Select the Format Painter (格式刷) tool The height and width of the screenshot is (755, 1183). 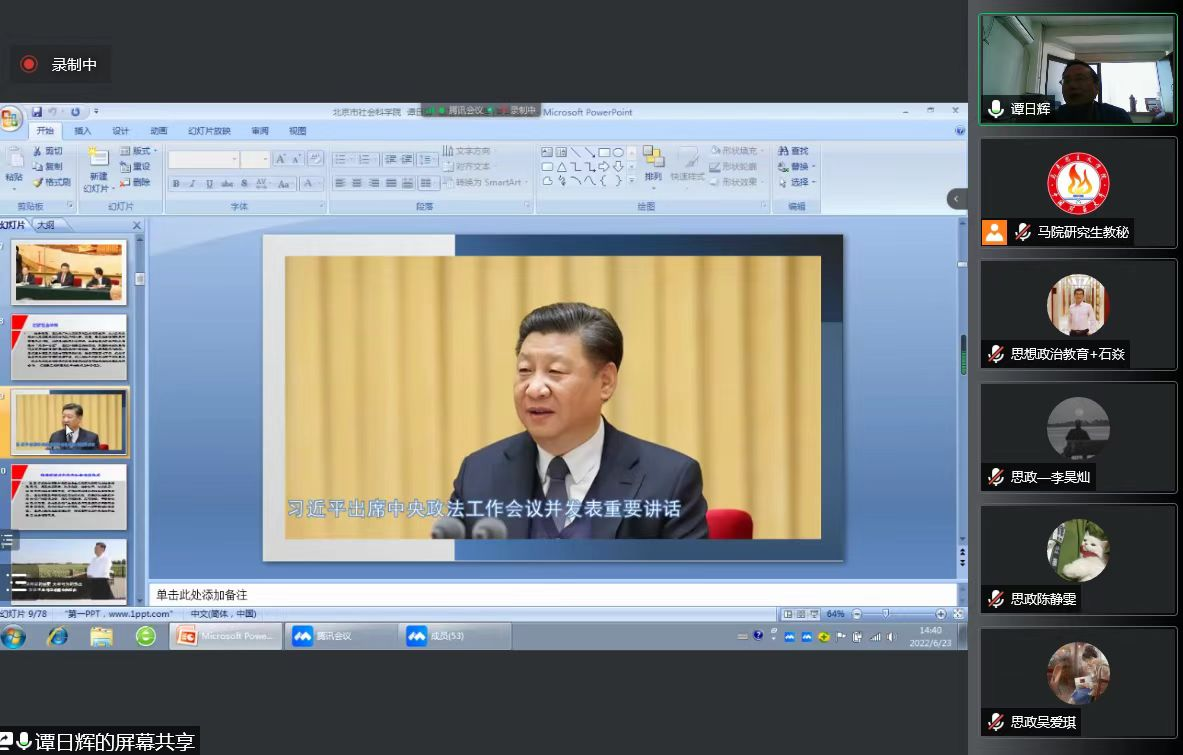click(38, 182)
